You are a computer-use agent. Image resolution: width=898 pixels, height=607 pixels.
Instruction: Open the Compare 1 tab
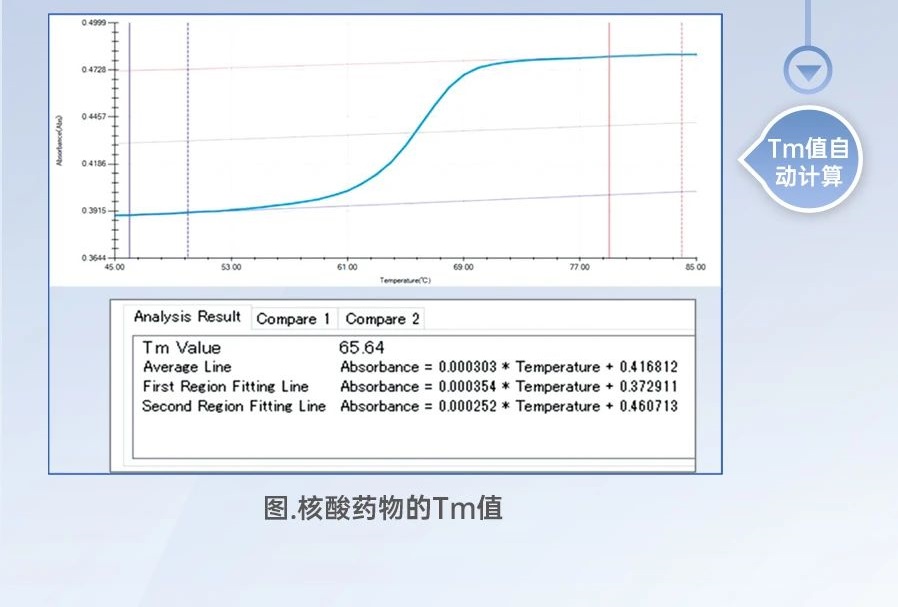pyautogui.click(x=293, y=319)
